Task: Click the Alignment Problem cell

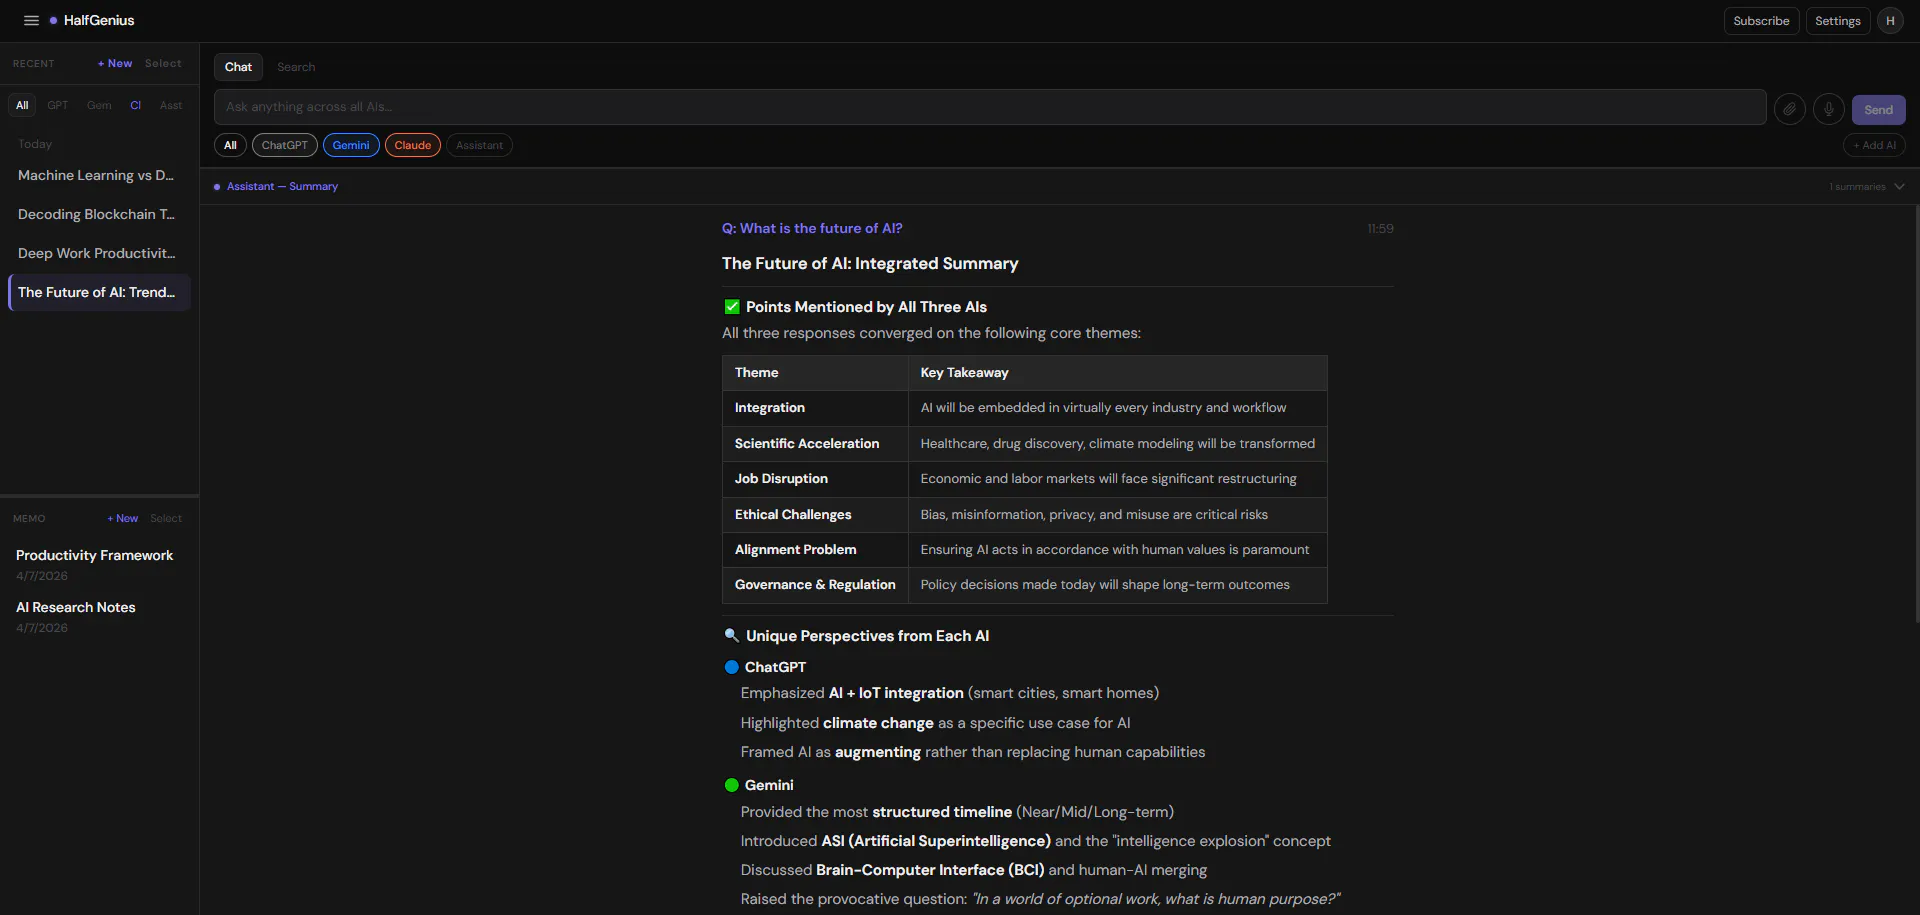Action: [x=815, y=550]
